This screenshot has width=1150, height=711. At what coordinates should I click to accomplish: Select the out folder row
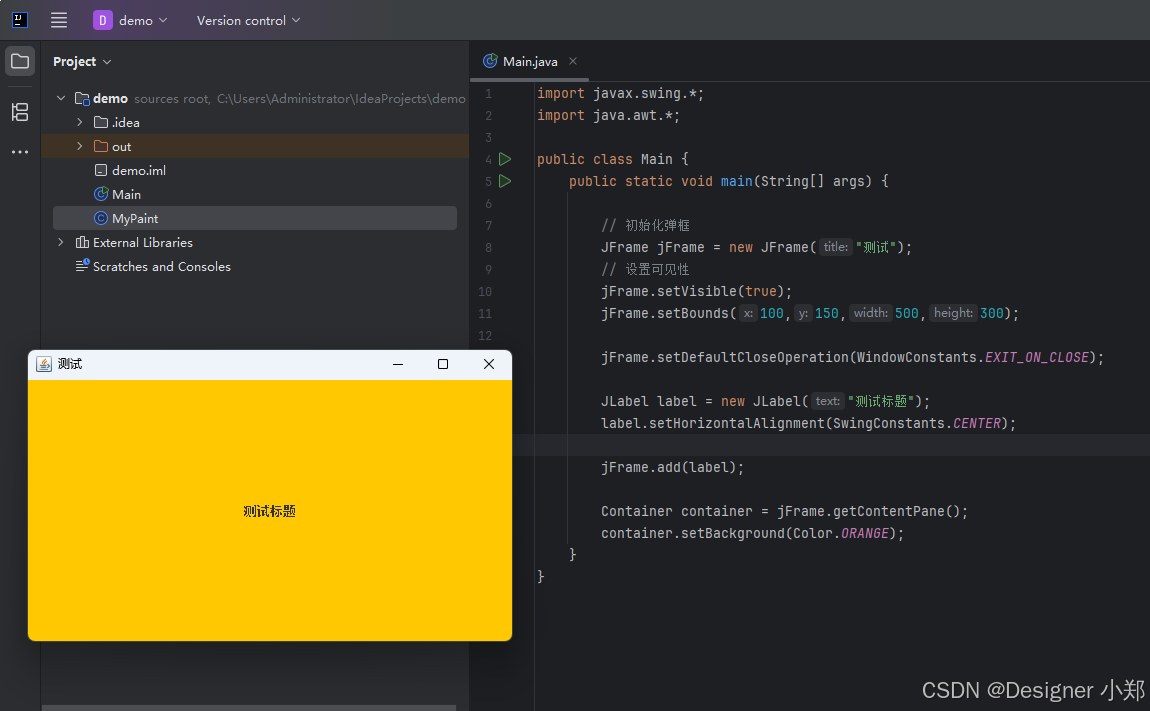pos(255,146)
